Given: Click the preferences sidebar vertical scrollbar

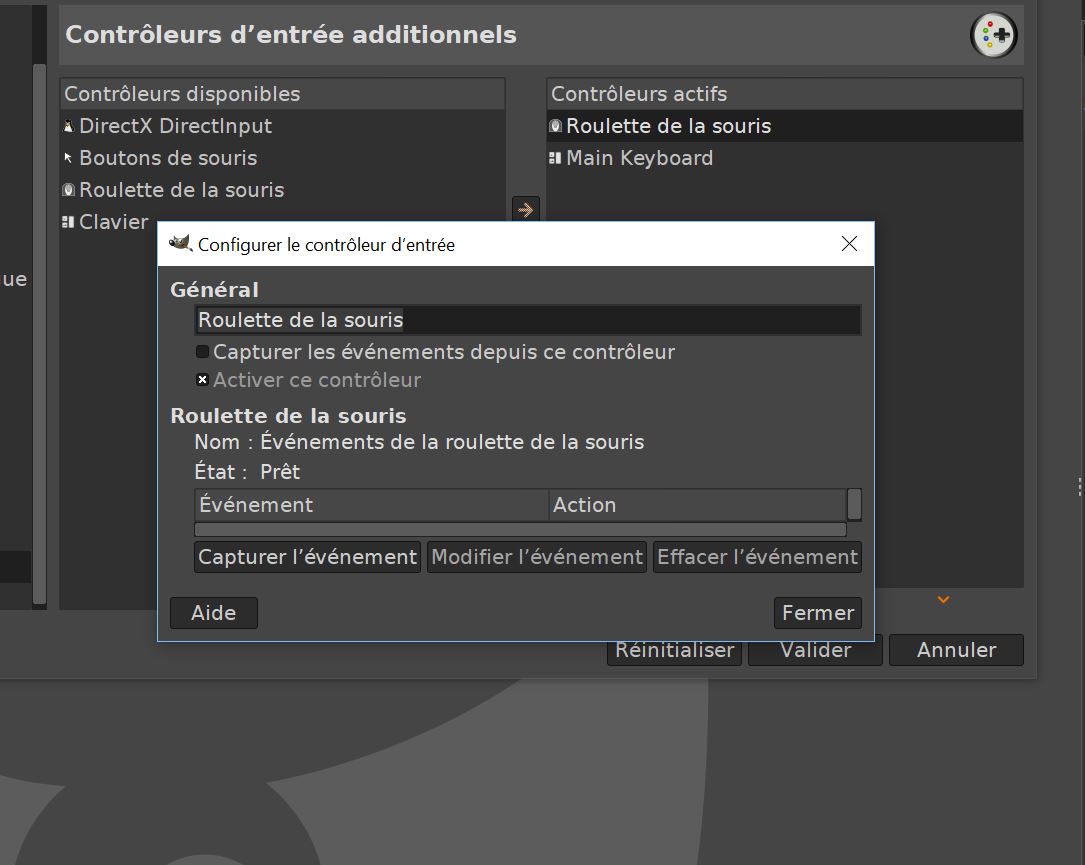Looking at the screenshot, I should tap(39, 332).
